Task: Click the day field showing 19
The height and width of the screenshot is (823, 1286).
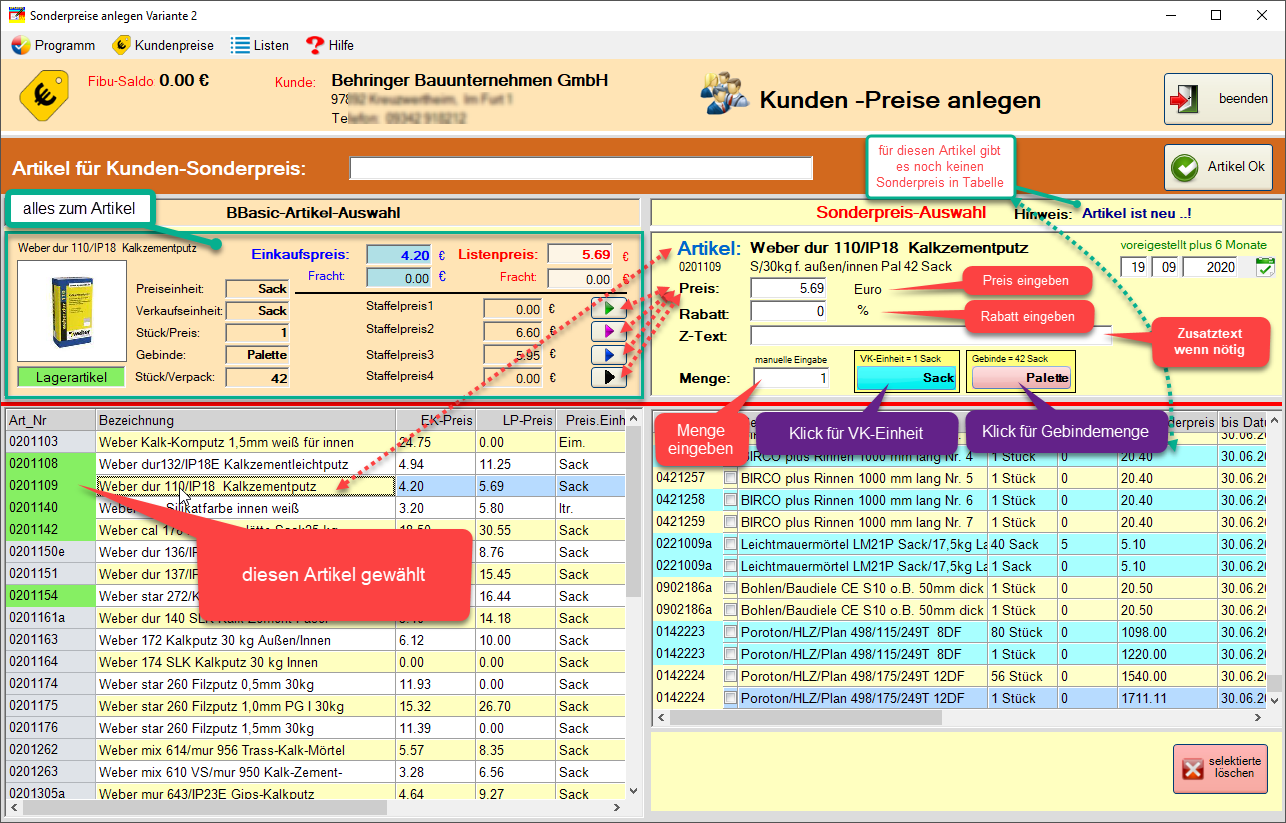Action: 1134,267
